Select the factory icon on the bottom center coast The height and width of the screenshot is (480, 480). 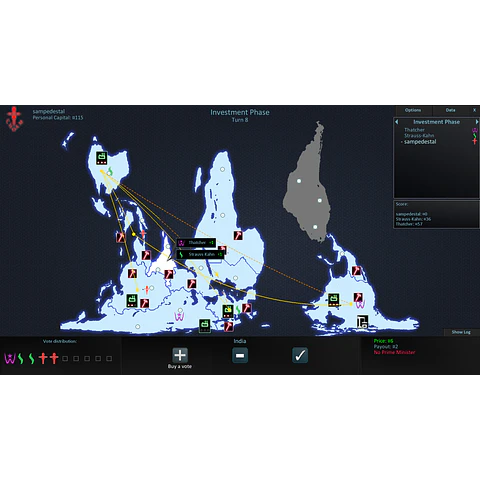pos(205,326)
